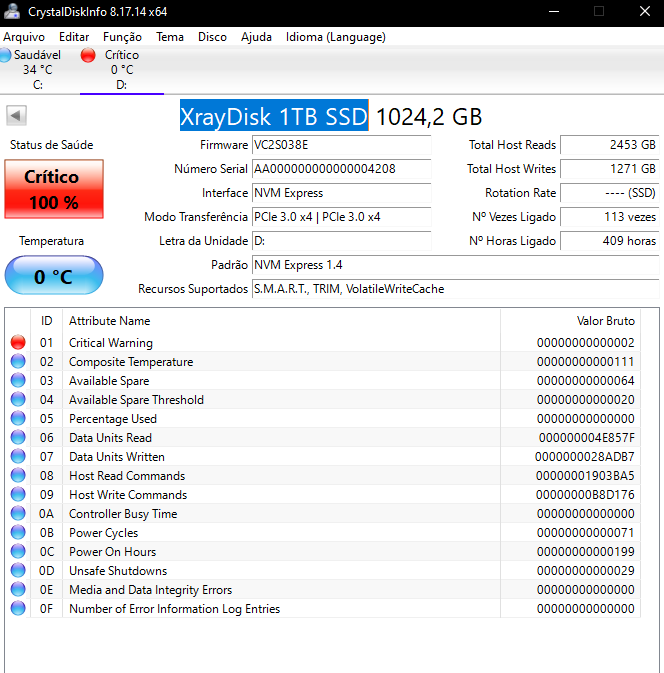Click the ID column header

[46, 321]
